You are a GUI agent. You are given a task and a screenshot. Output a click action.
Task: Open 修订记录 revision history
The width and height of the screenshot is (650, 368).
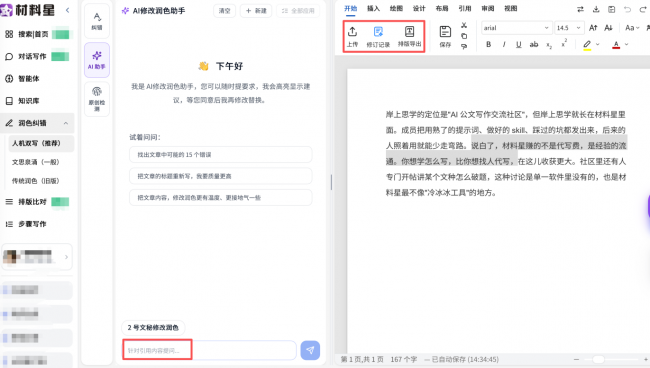click(378, 36)
